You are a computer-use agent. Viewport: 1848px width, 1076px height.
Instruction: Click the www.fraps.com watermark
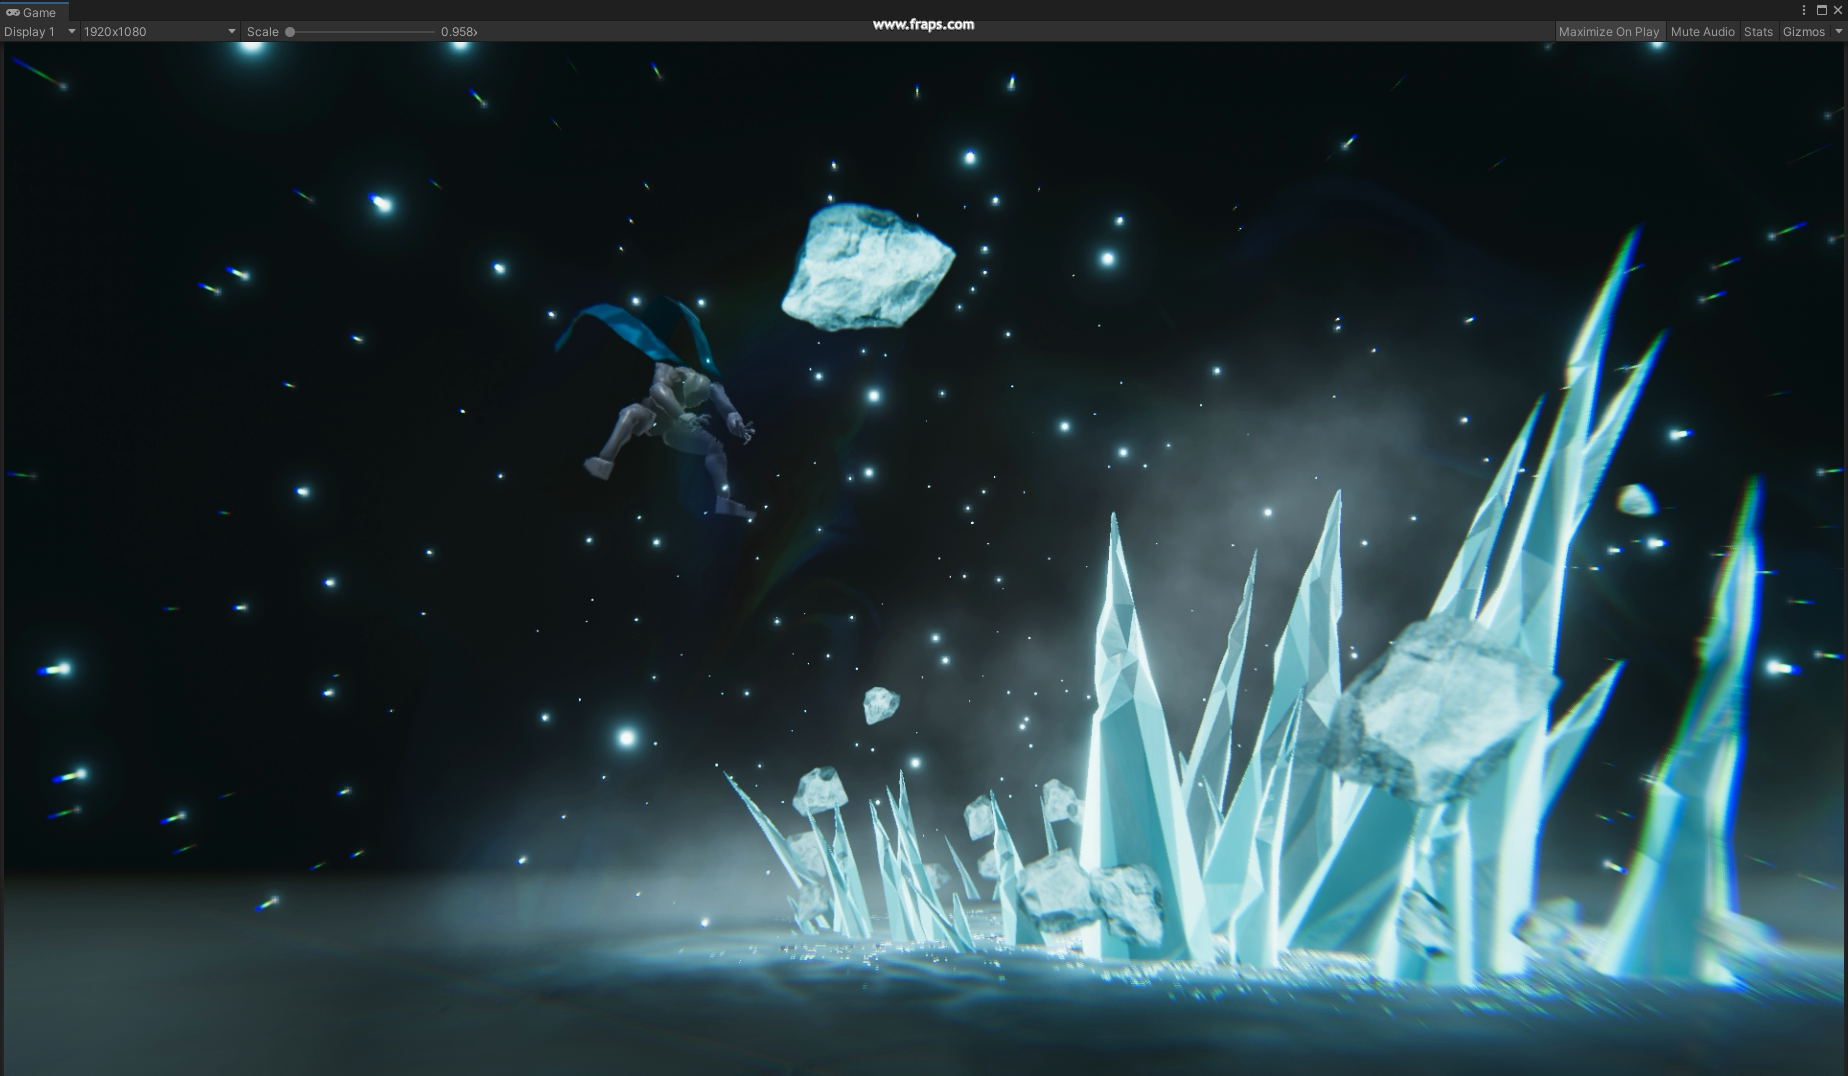click(923, 24)
